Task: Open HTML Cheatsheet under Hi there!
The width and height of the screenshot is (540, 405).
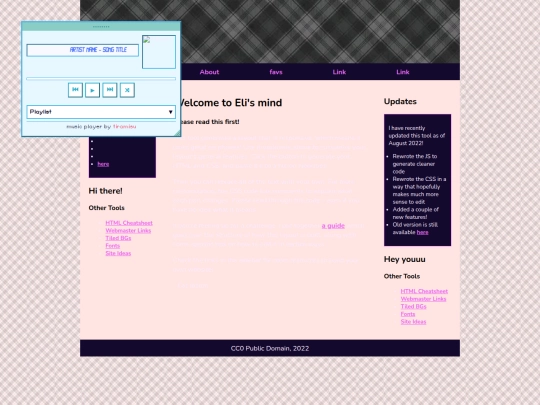Action: coord(129,223)
